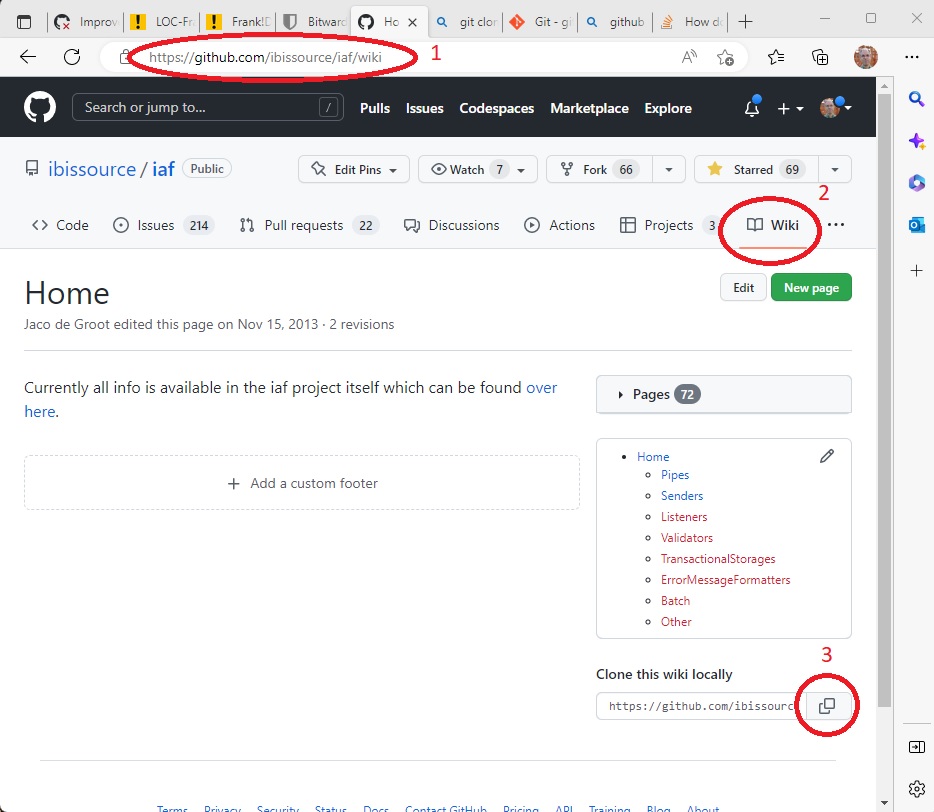Switch to the 'Git - gi' tab
934x812 pixels.
[540, 22]
